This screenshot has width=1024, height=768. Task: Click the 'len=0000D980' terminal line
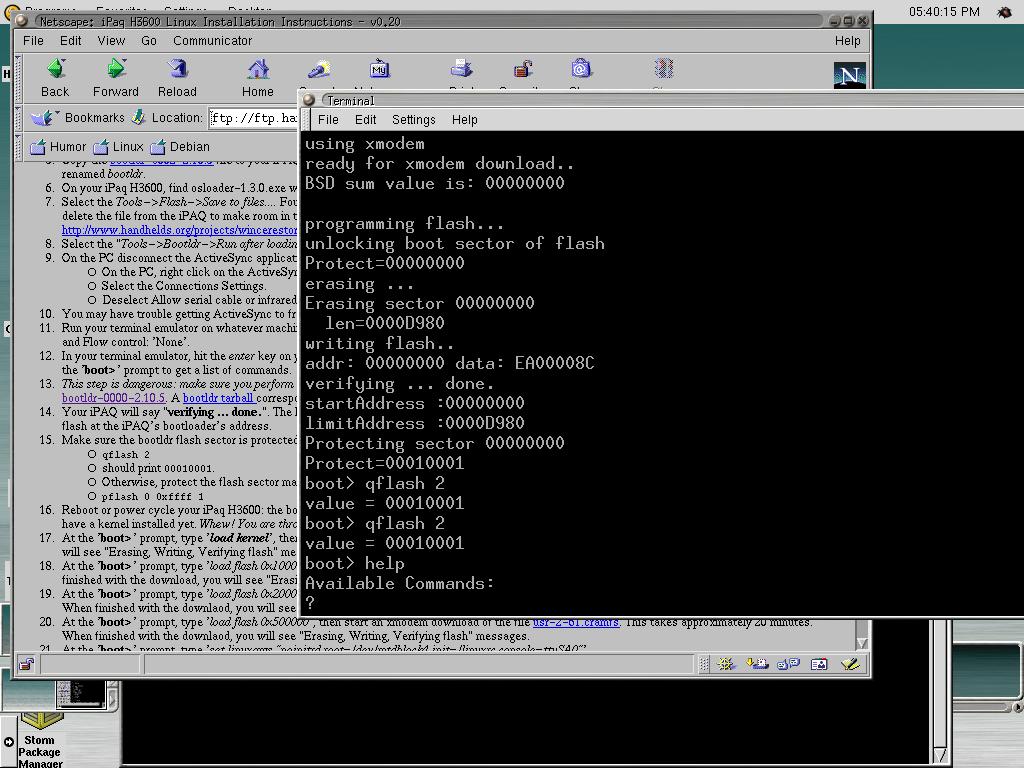pyautogui.click(x=385, y=323)
